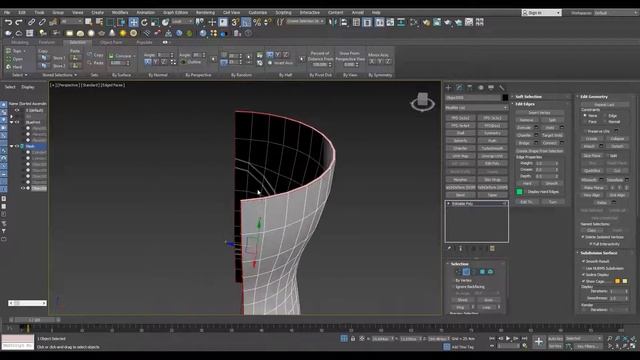
Task: Open the Motion panel icon
Action: pos(480,87)
